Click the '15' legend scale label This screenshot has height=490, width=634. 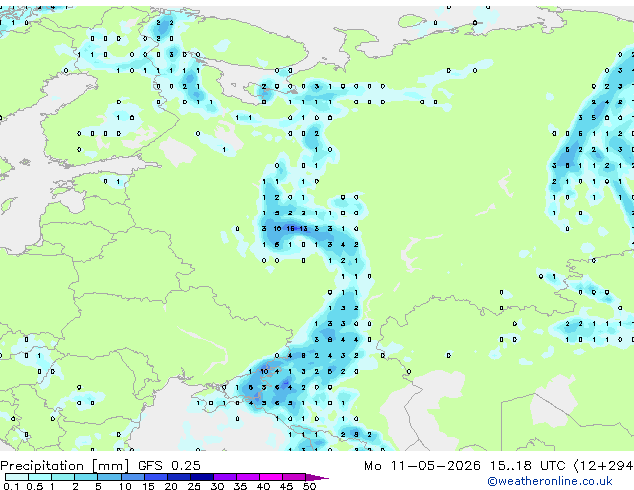tap(148, 486)
